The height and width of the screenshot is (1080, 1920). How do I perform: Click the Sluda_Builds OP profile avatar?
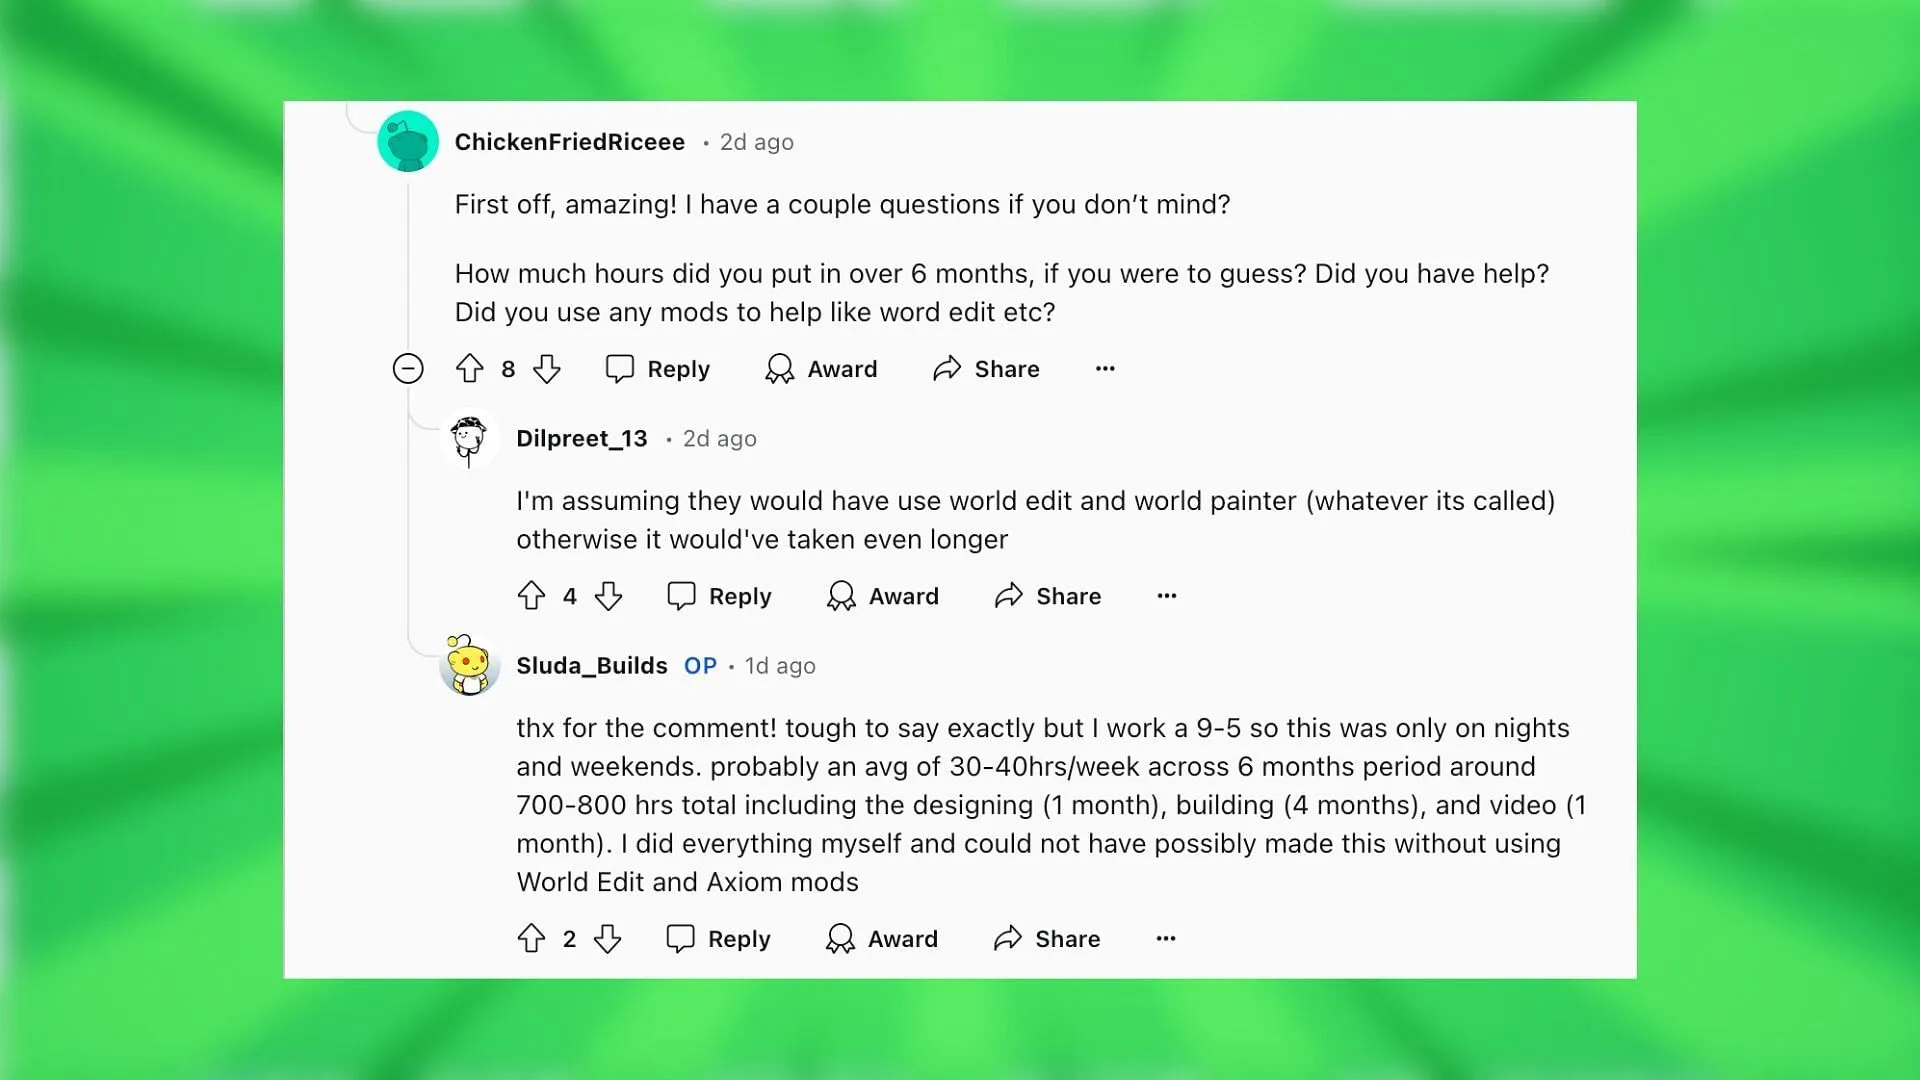click(469, 665)
